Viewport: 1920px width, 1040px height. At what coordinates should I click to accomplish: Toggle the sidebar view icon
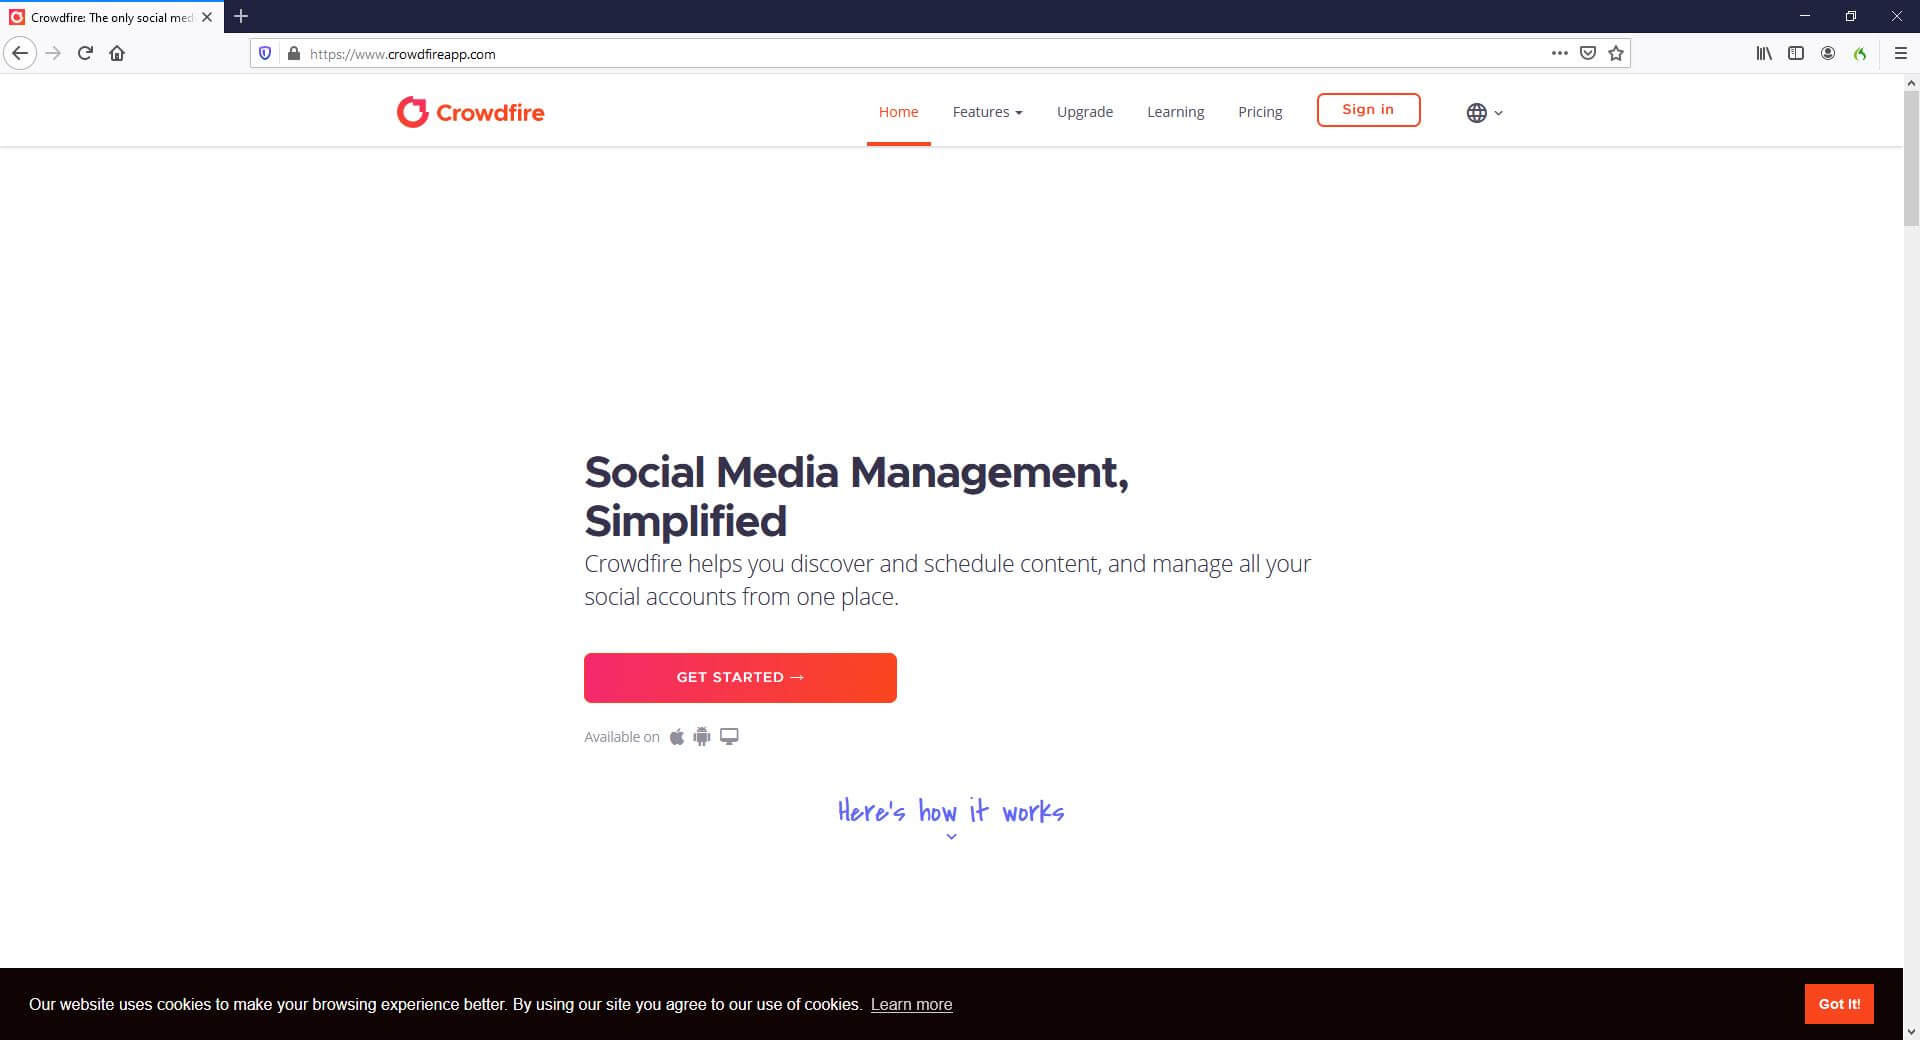pos(1796,53)
